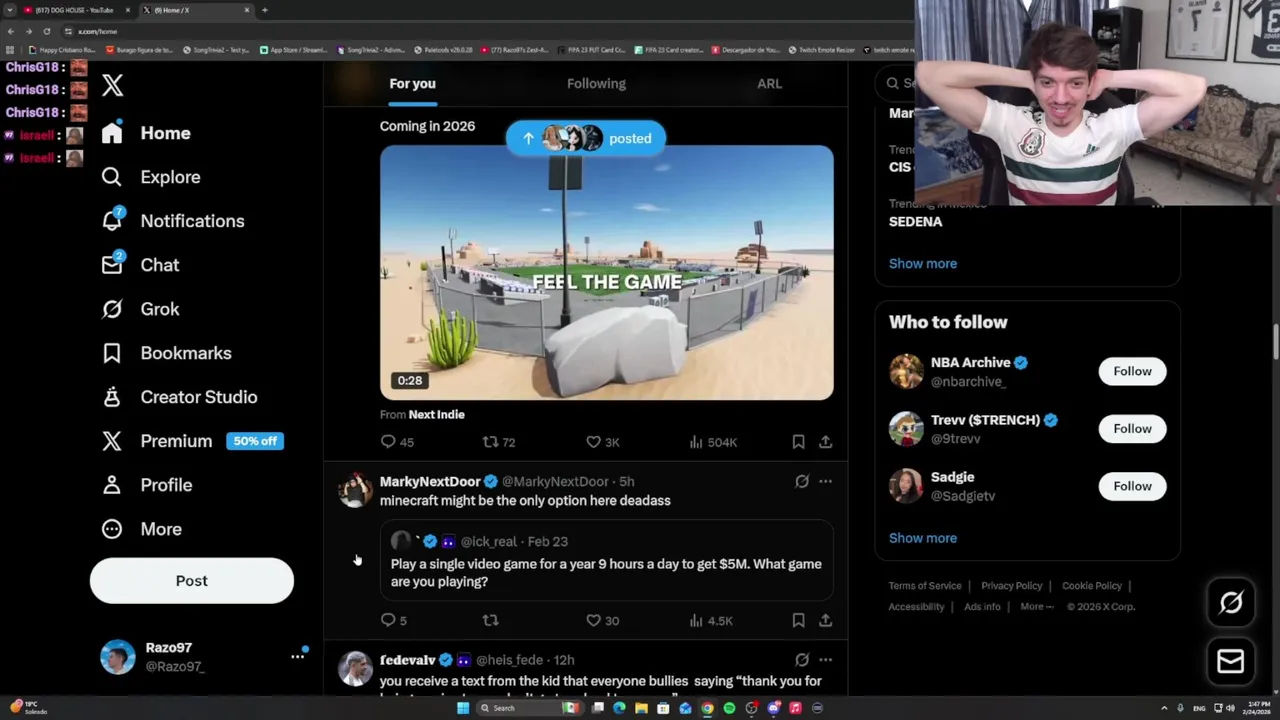Share MarkyNextDoor's post
The width and height of the screenshot is (1280, 720).
click(825, 620)
